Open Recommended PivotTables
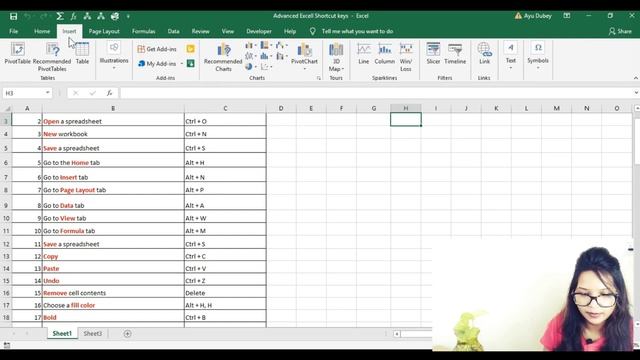Image resolution: width=640 pixels, height=360 pixels. 52,57
